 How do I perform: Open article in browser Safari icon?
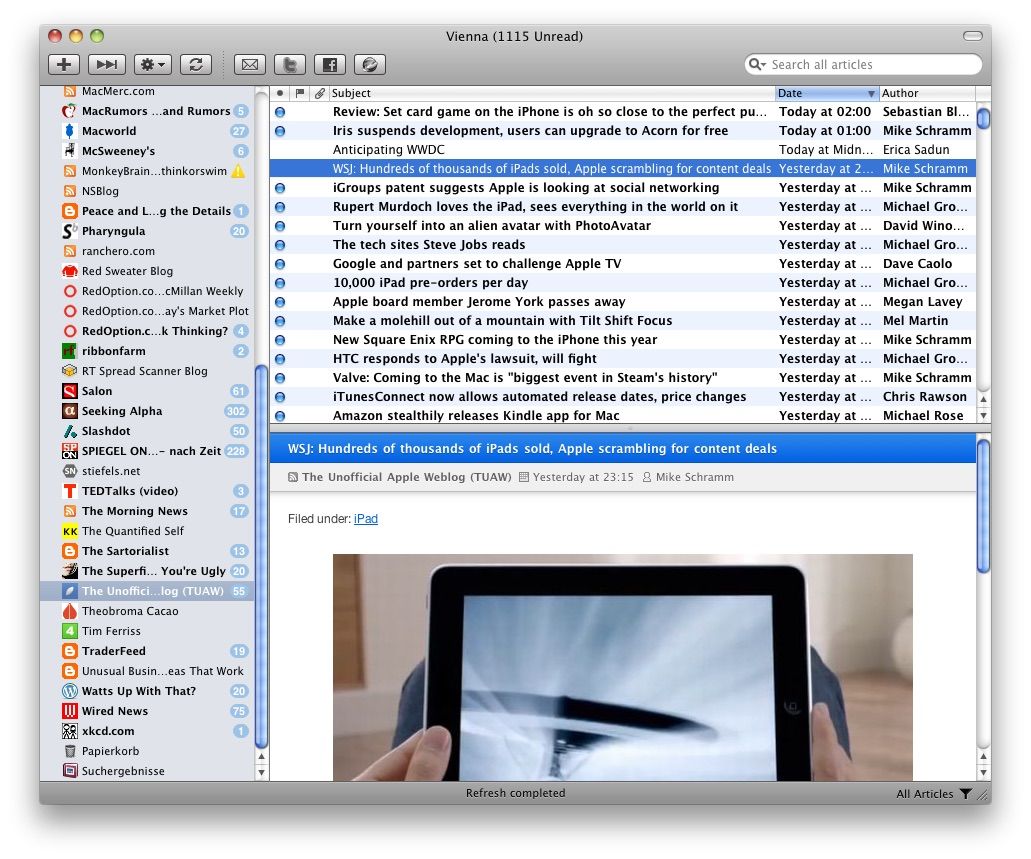tap(370, 64)
